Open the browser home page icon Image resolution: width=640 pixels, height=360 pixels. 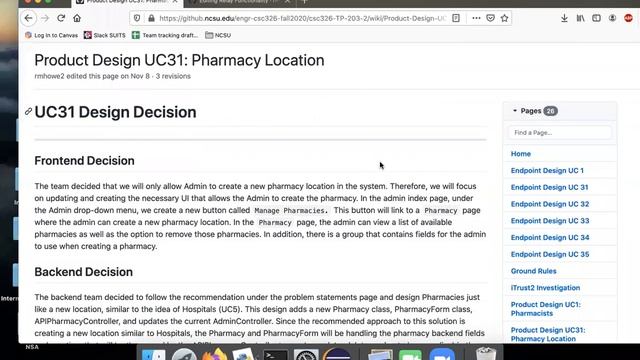77,18
